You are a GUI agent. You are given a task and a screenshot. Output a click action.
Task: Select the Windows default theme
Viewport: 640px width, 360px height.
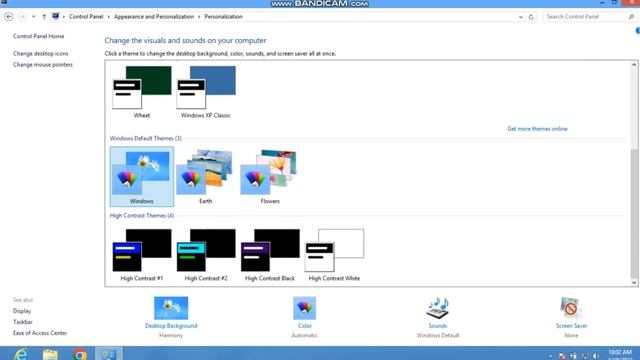(142, 177)
